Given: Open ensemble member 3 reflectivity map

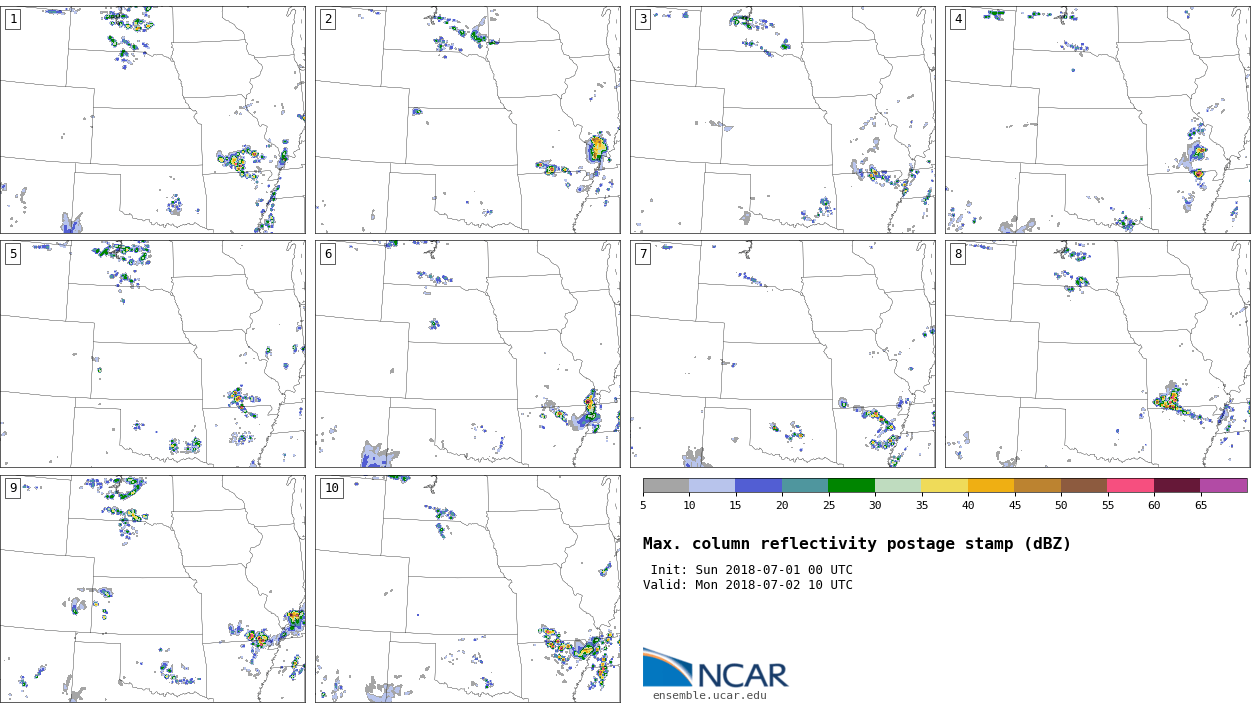Looking at the screenshot, I should pyautogui.click(x=782, y=120).
